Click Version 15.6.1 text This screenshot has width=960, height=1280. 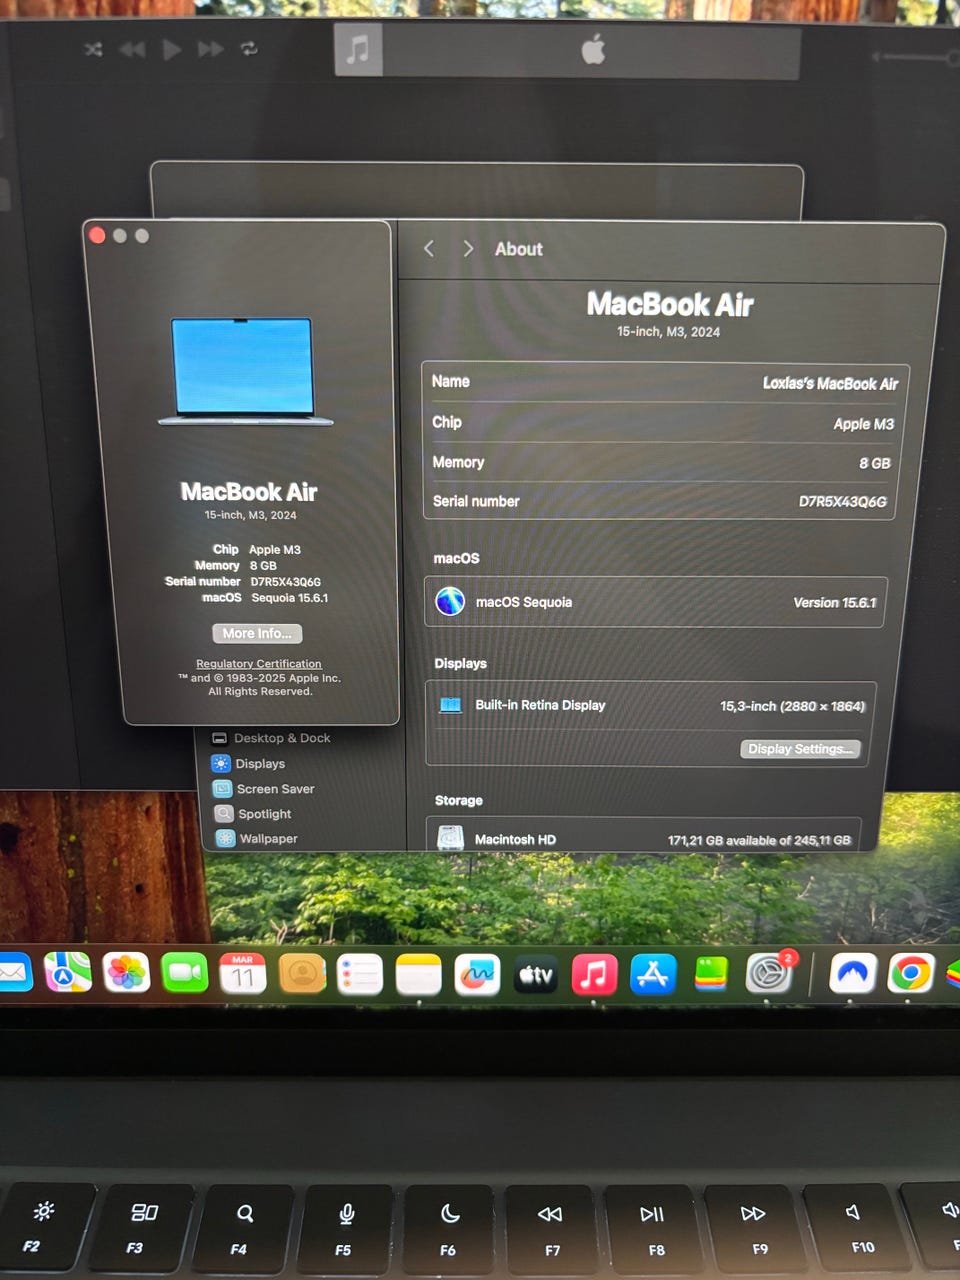[834, 602]
